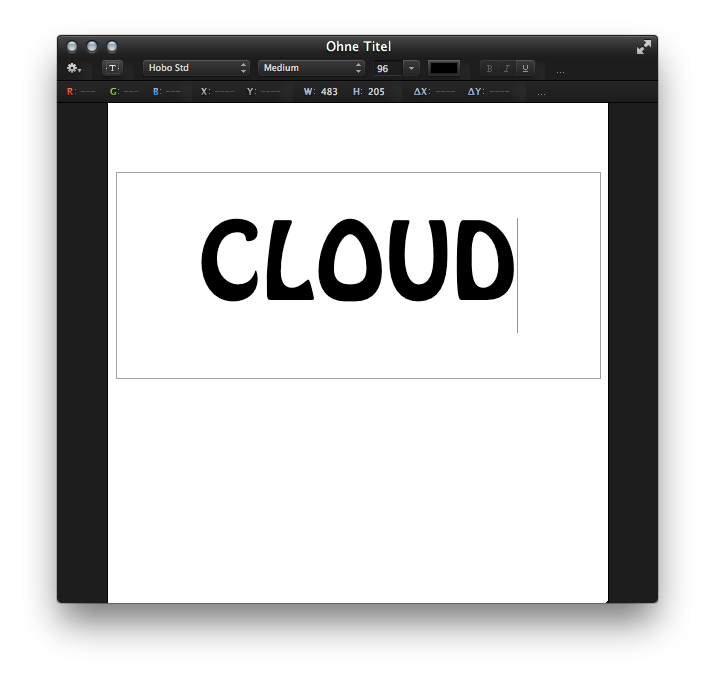The image size is (715, 682).
Task: Click the ΔX readout in info bar
Action: 434,92
